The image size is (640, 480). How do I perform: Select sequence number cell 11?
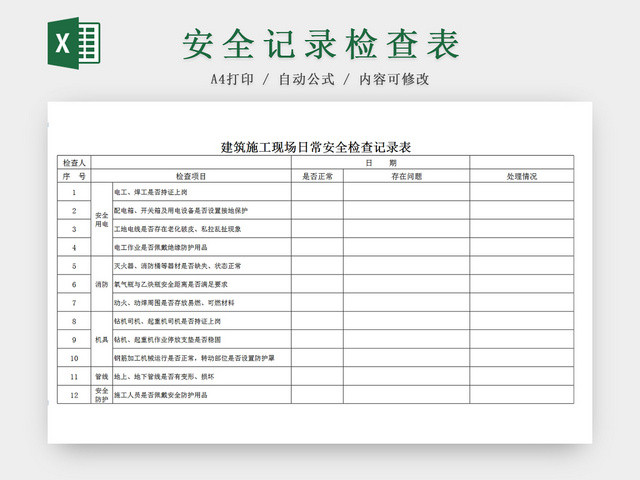(x=74, y=376)
